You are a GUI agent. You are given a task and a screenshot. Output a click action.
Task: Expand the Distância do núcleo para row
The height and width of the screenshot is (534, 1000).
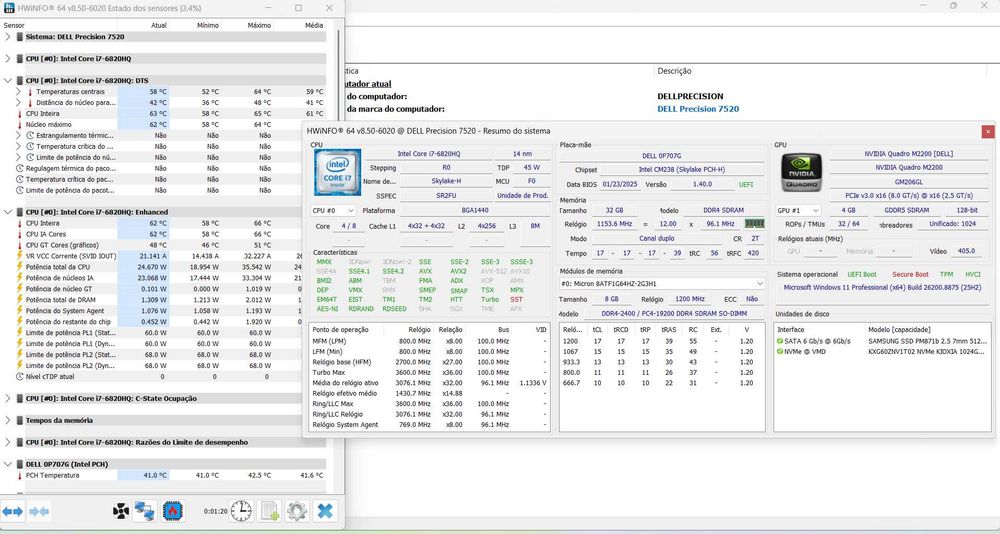click(18, 103)
